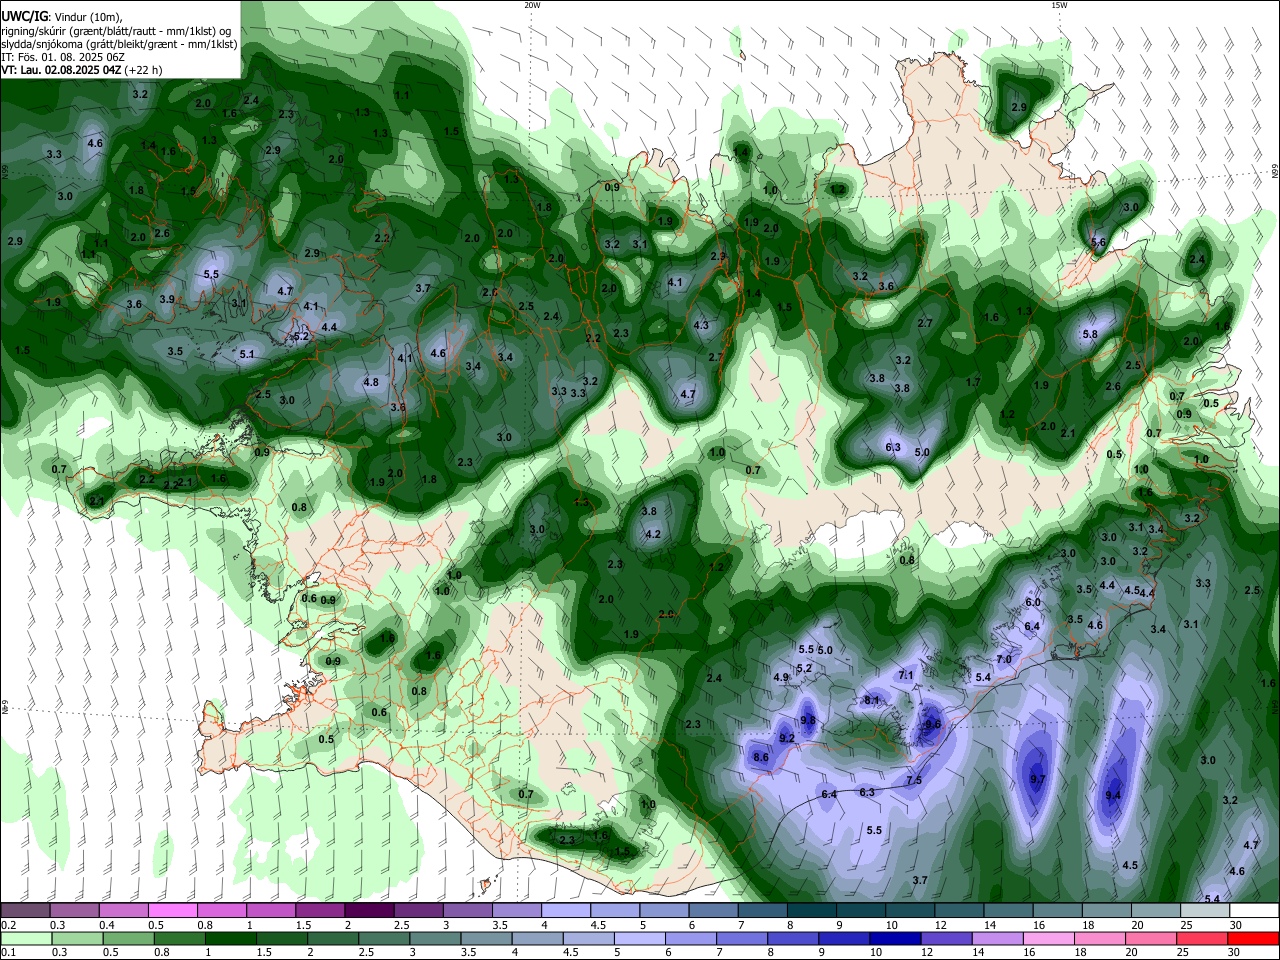Select the 9.6 precipitation value

click(x=933, y=725)
